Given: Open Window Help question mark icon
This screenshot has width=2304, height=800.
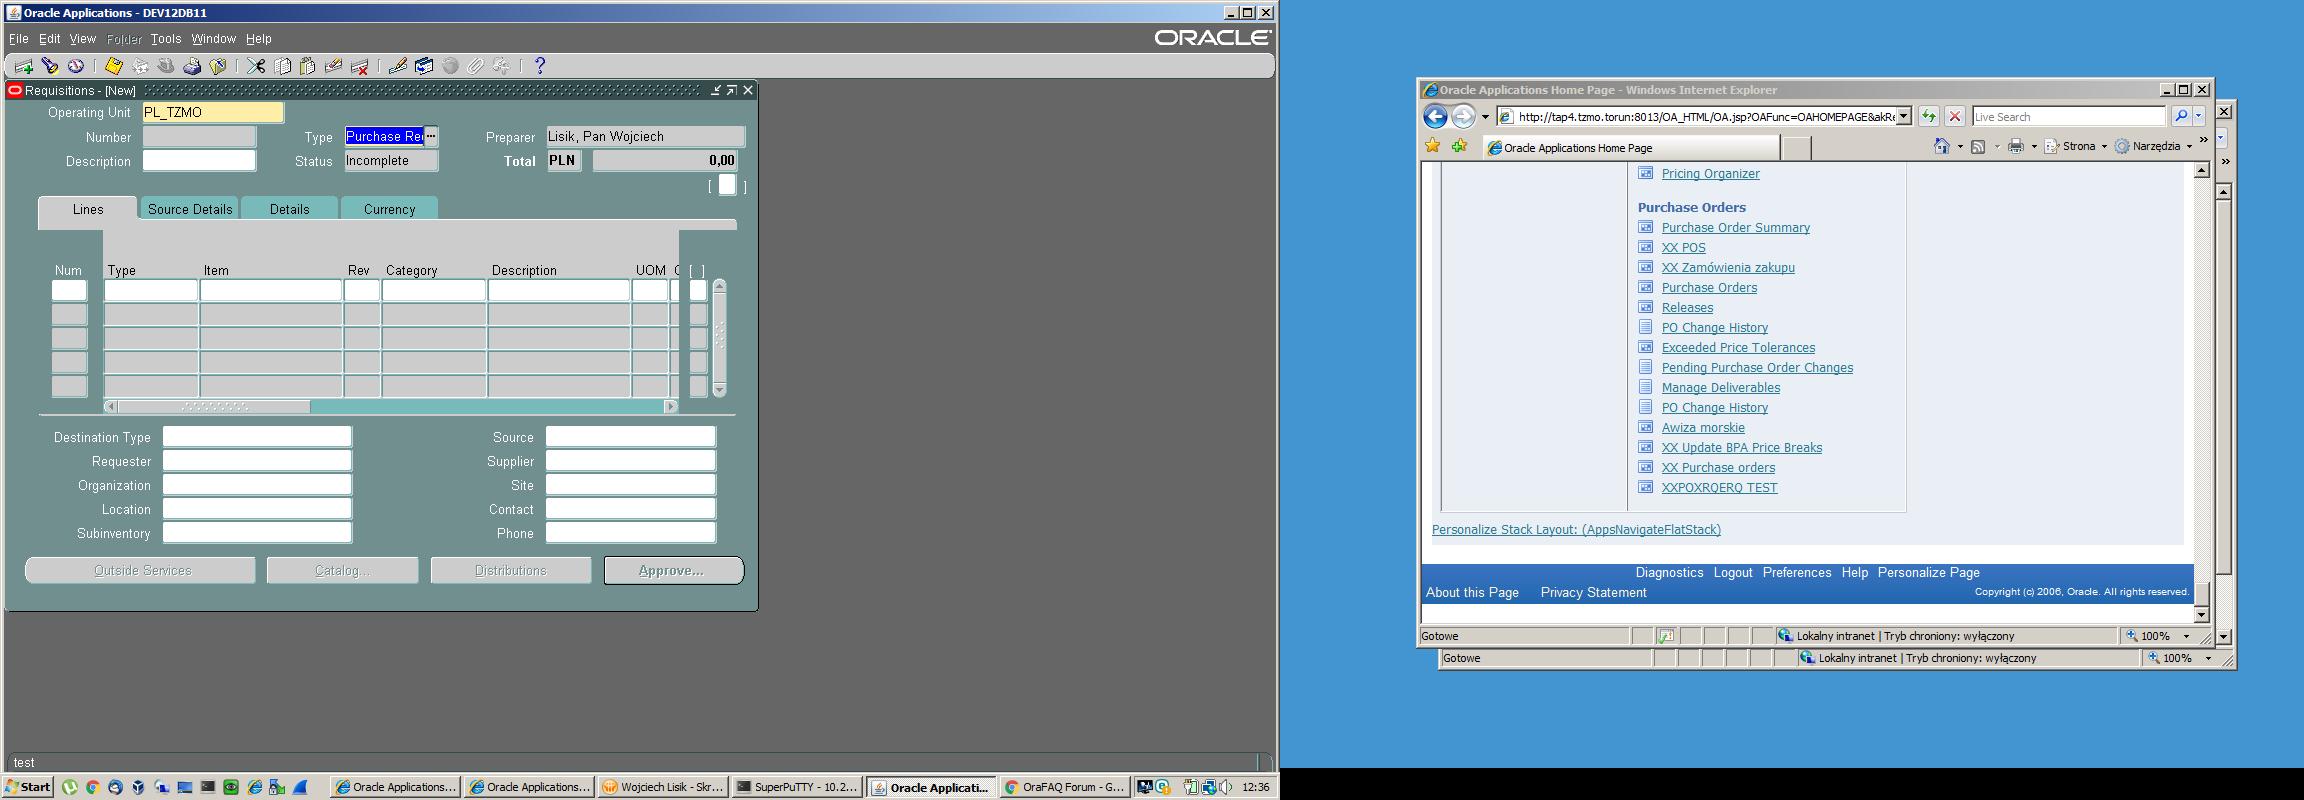Looking at the screenshot, I should [x=540, y=66].
